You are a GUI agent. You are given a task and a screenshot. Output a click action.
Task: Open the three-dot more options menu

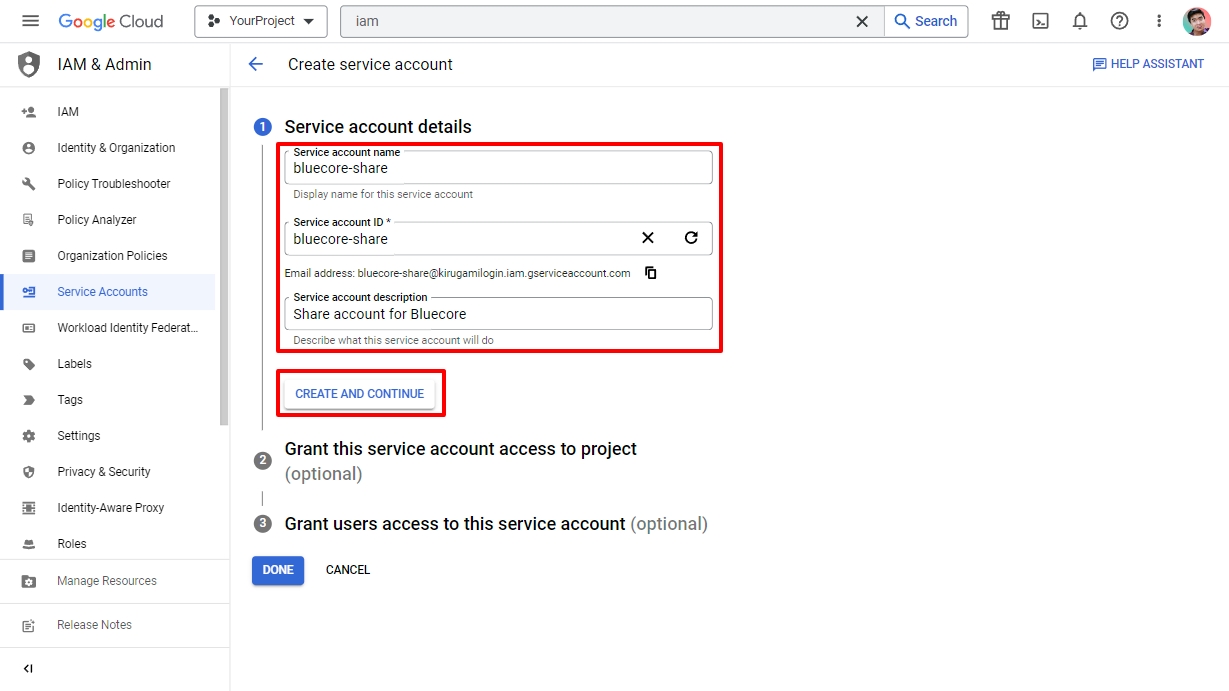[x=1159, y=21]
